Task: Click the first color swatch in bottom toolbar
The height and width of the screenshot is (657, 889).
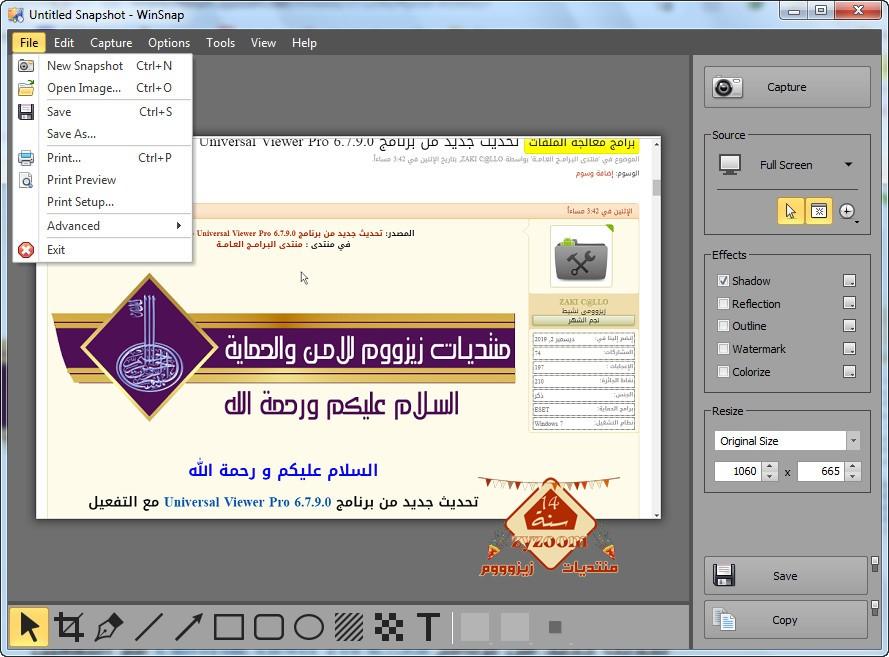Action: pyautogui.click(x=475, y=627)
